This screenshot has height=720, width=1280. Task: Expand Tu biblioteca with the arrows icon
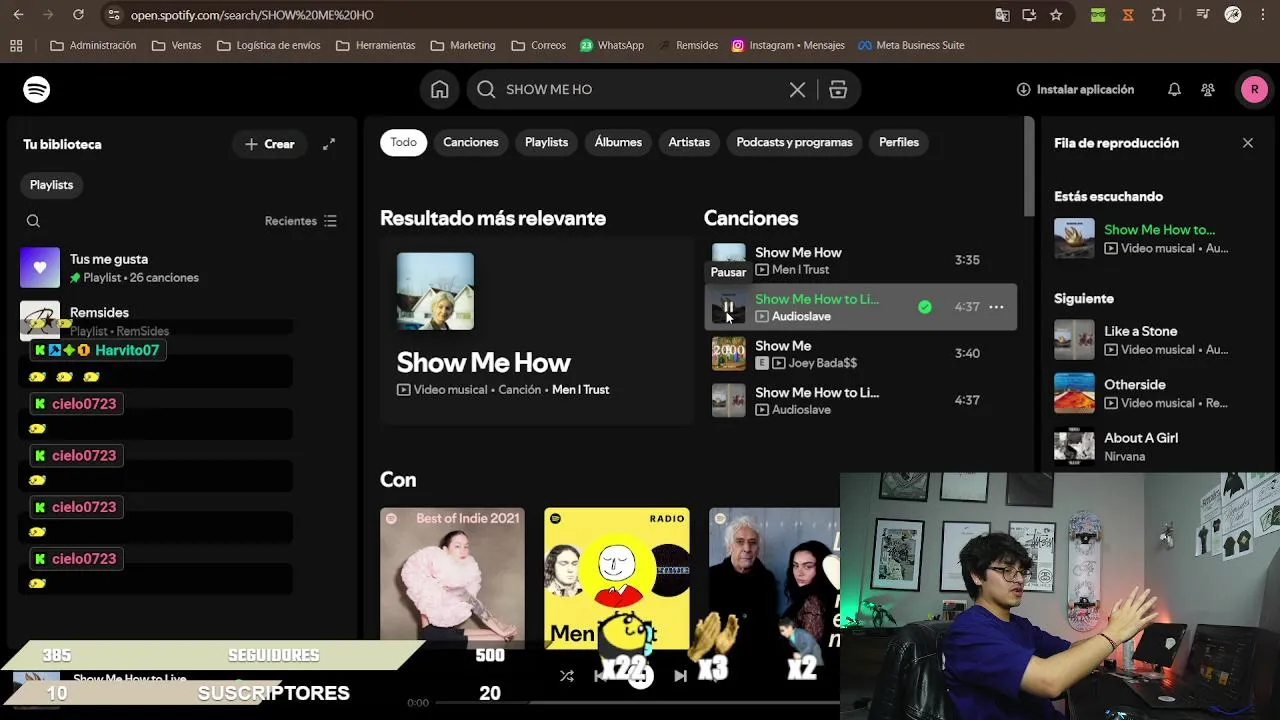[x=329, y=144]
